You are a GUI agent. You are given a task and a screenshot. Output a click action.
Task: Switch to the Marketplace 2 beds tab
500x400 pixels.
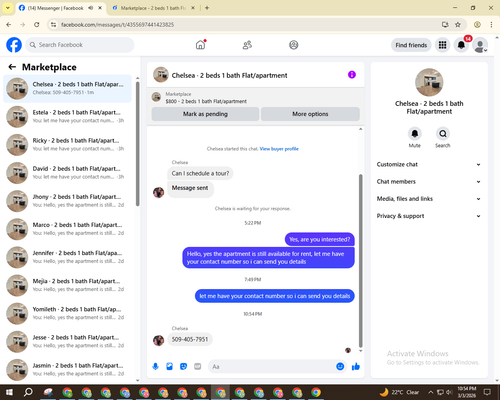click(x=153, y=8)
